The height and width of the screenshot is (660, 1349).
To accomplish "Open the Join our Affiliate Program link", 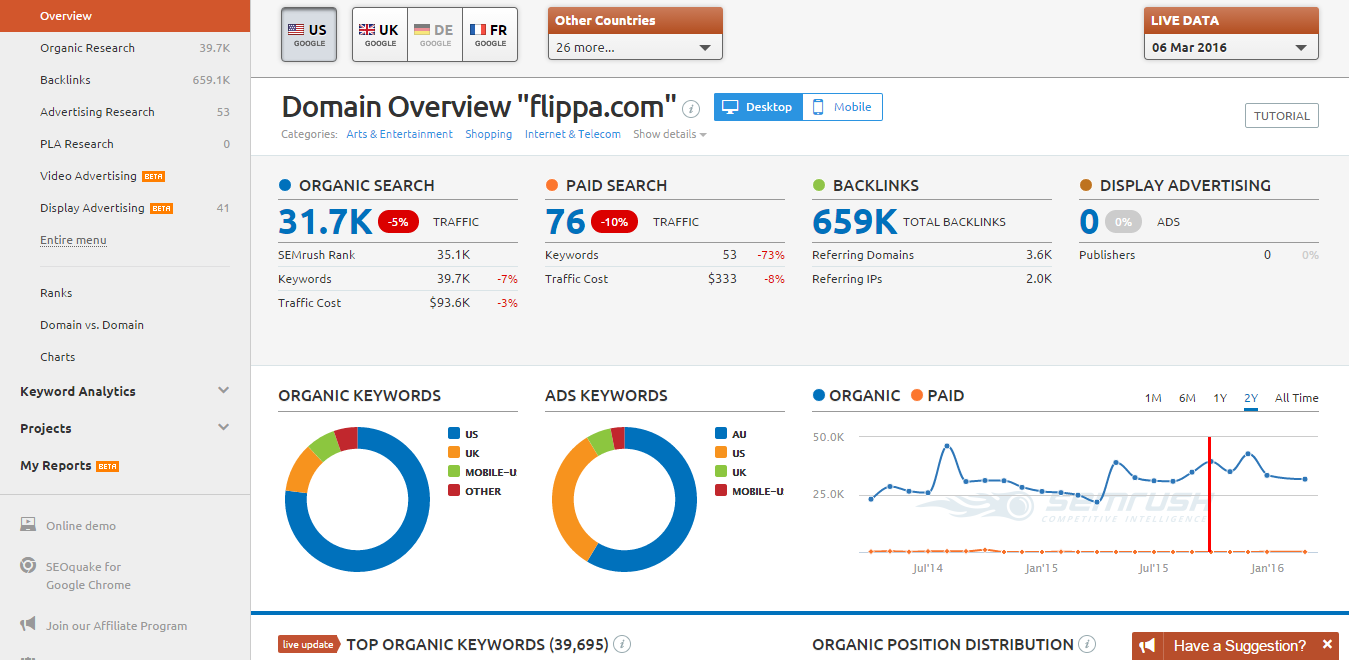I will 116,626.
